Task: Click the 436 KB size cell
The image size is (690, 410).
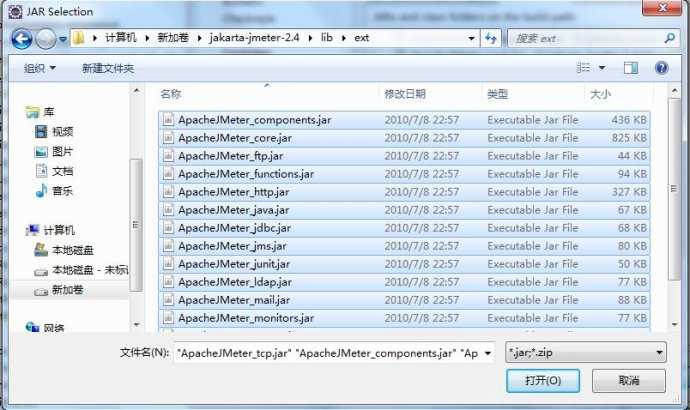Action: point(629,120)
